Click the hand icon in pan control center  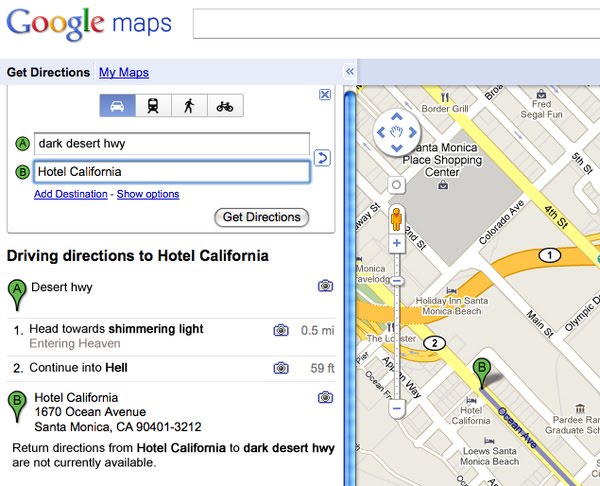coord(397,132)
